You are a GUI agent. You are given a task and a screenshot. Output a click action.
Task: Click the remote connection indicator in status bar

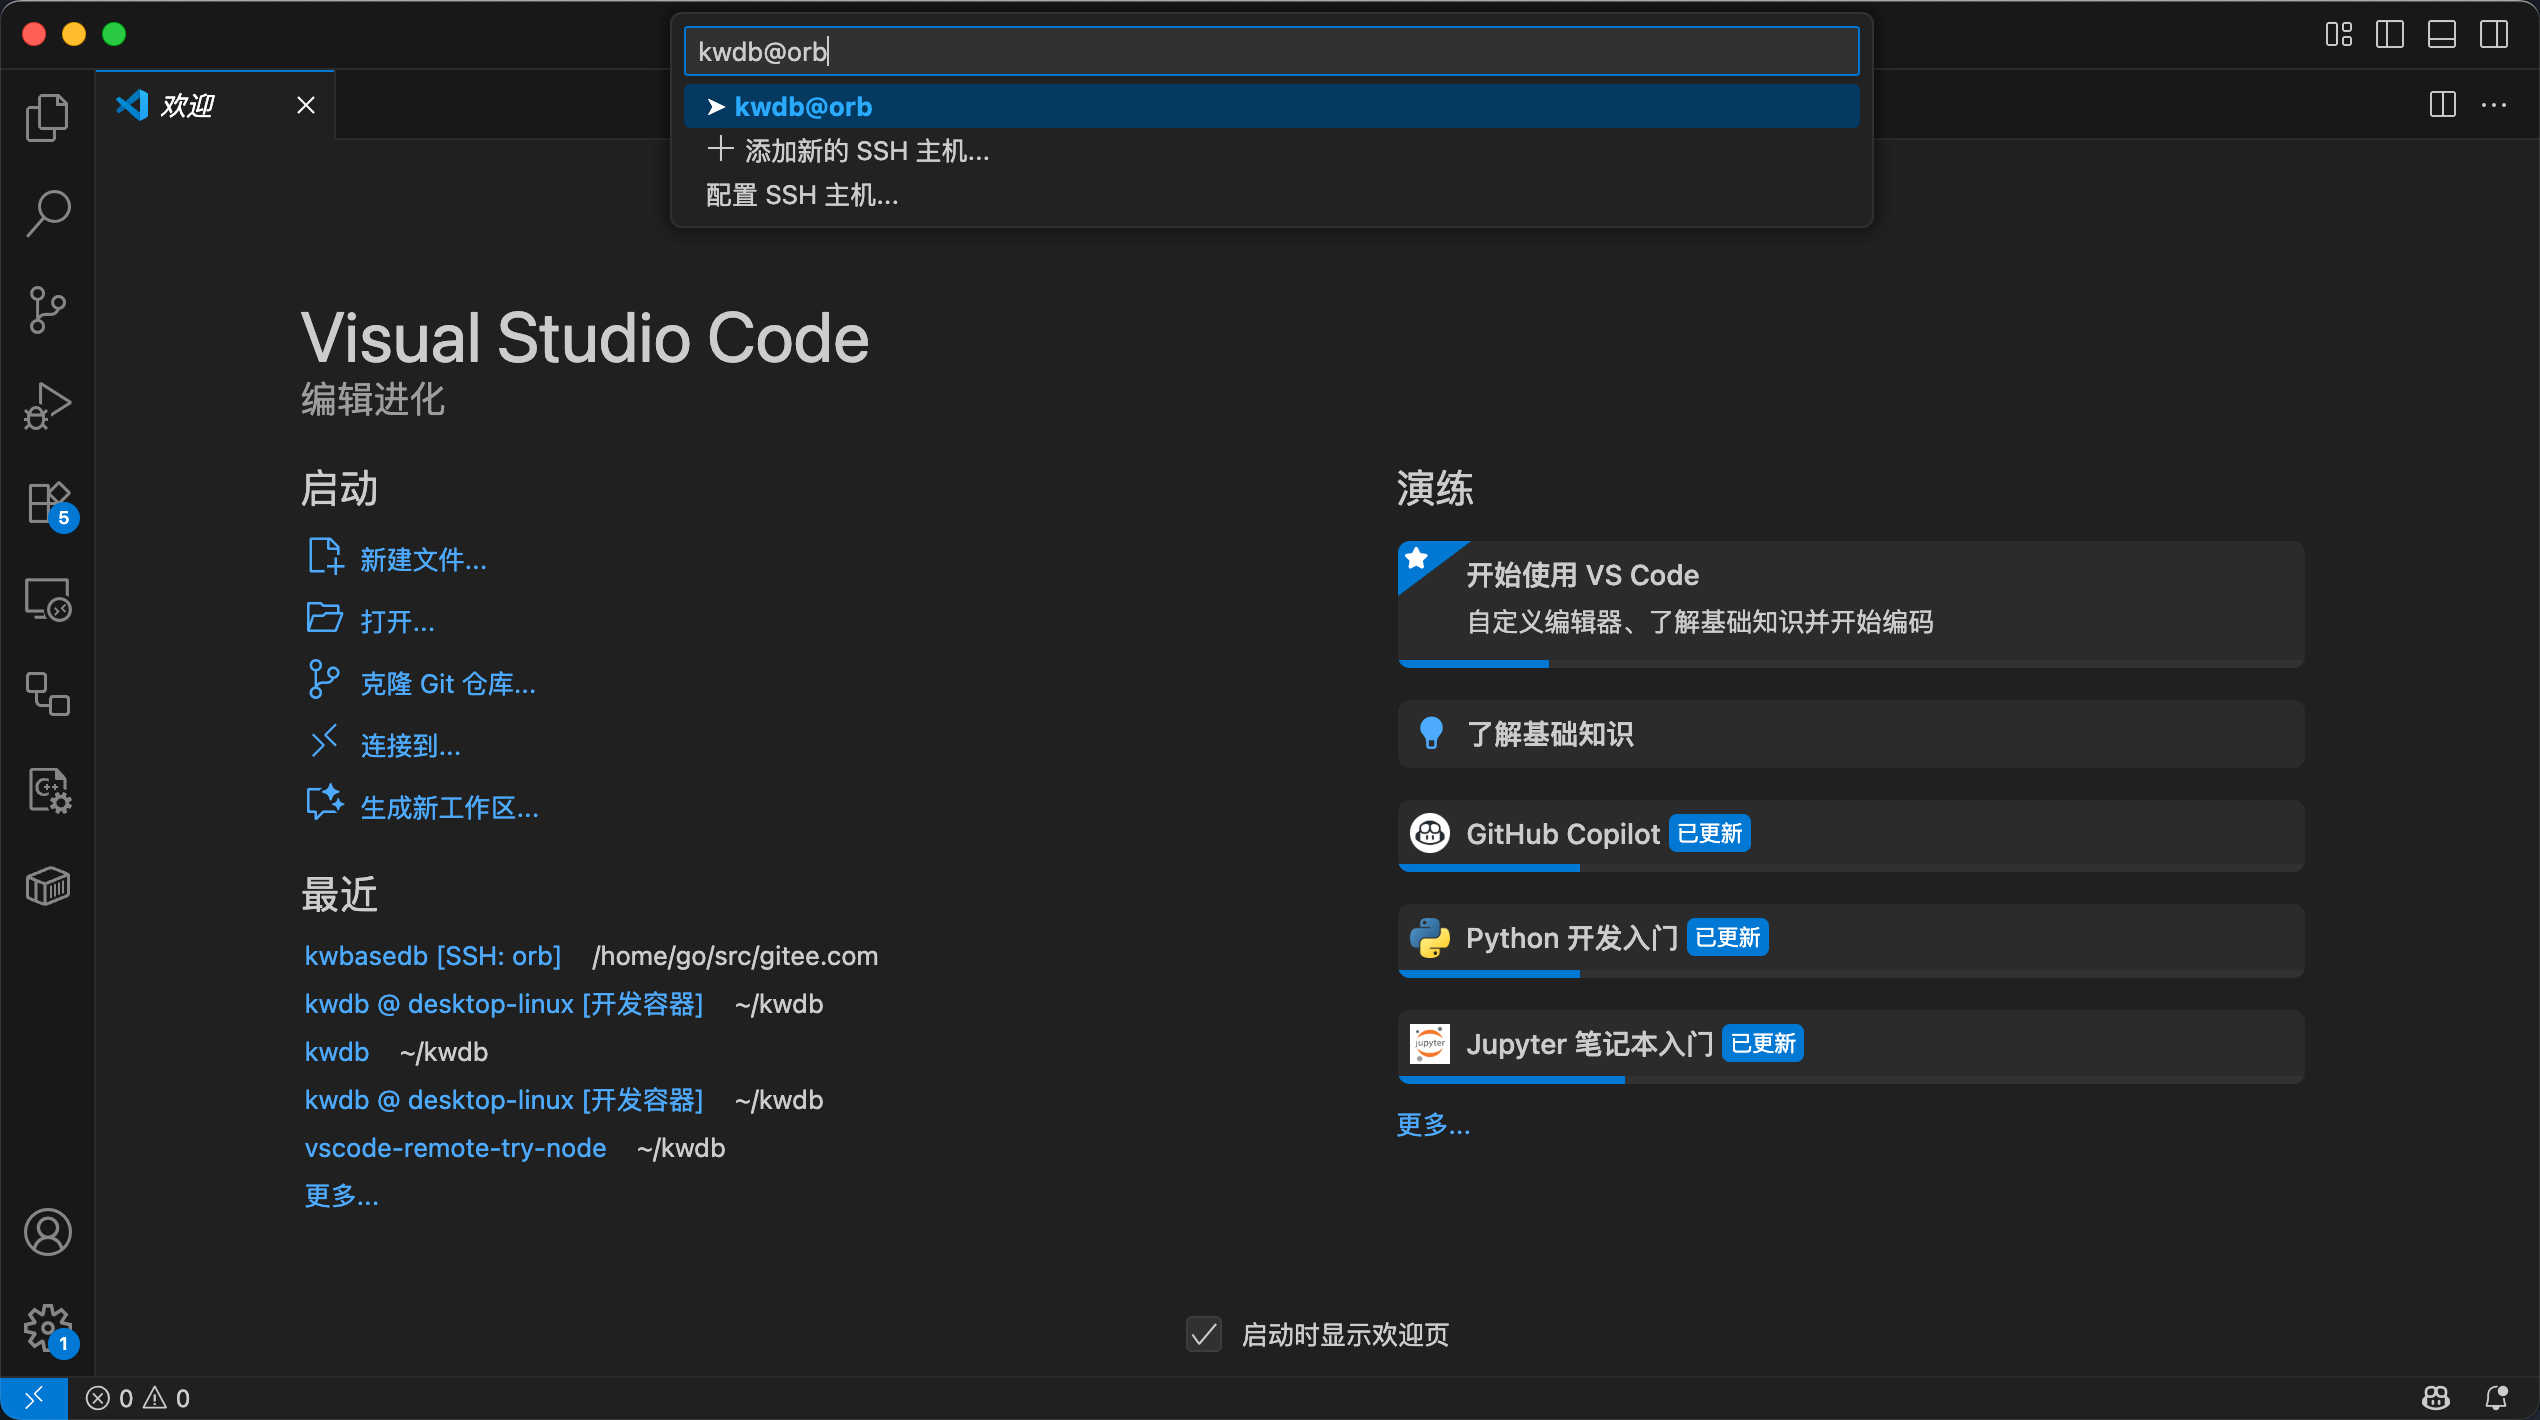point(33,1397)
